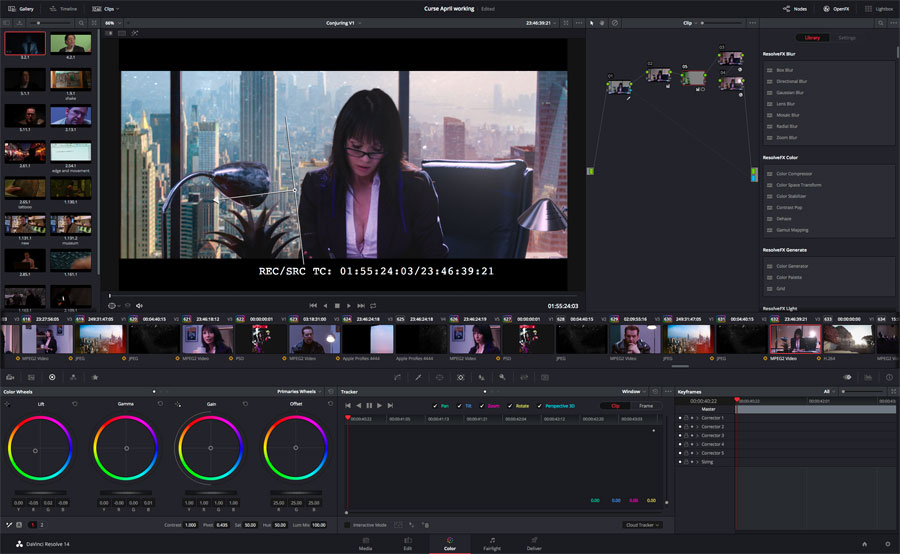Toggle bypass in node editor toolbar
The height and width of the screenshot is (554, 900).
click(x=615, y=23)
